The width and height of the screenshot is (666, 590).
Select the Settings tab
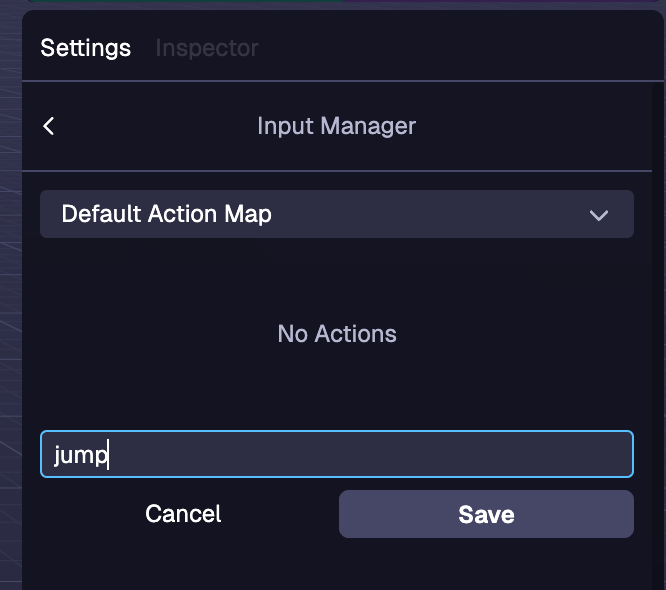[86, 48]
